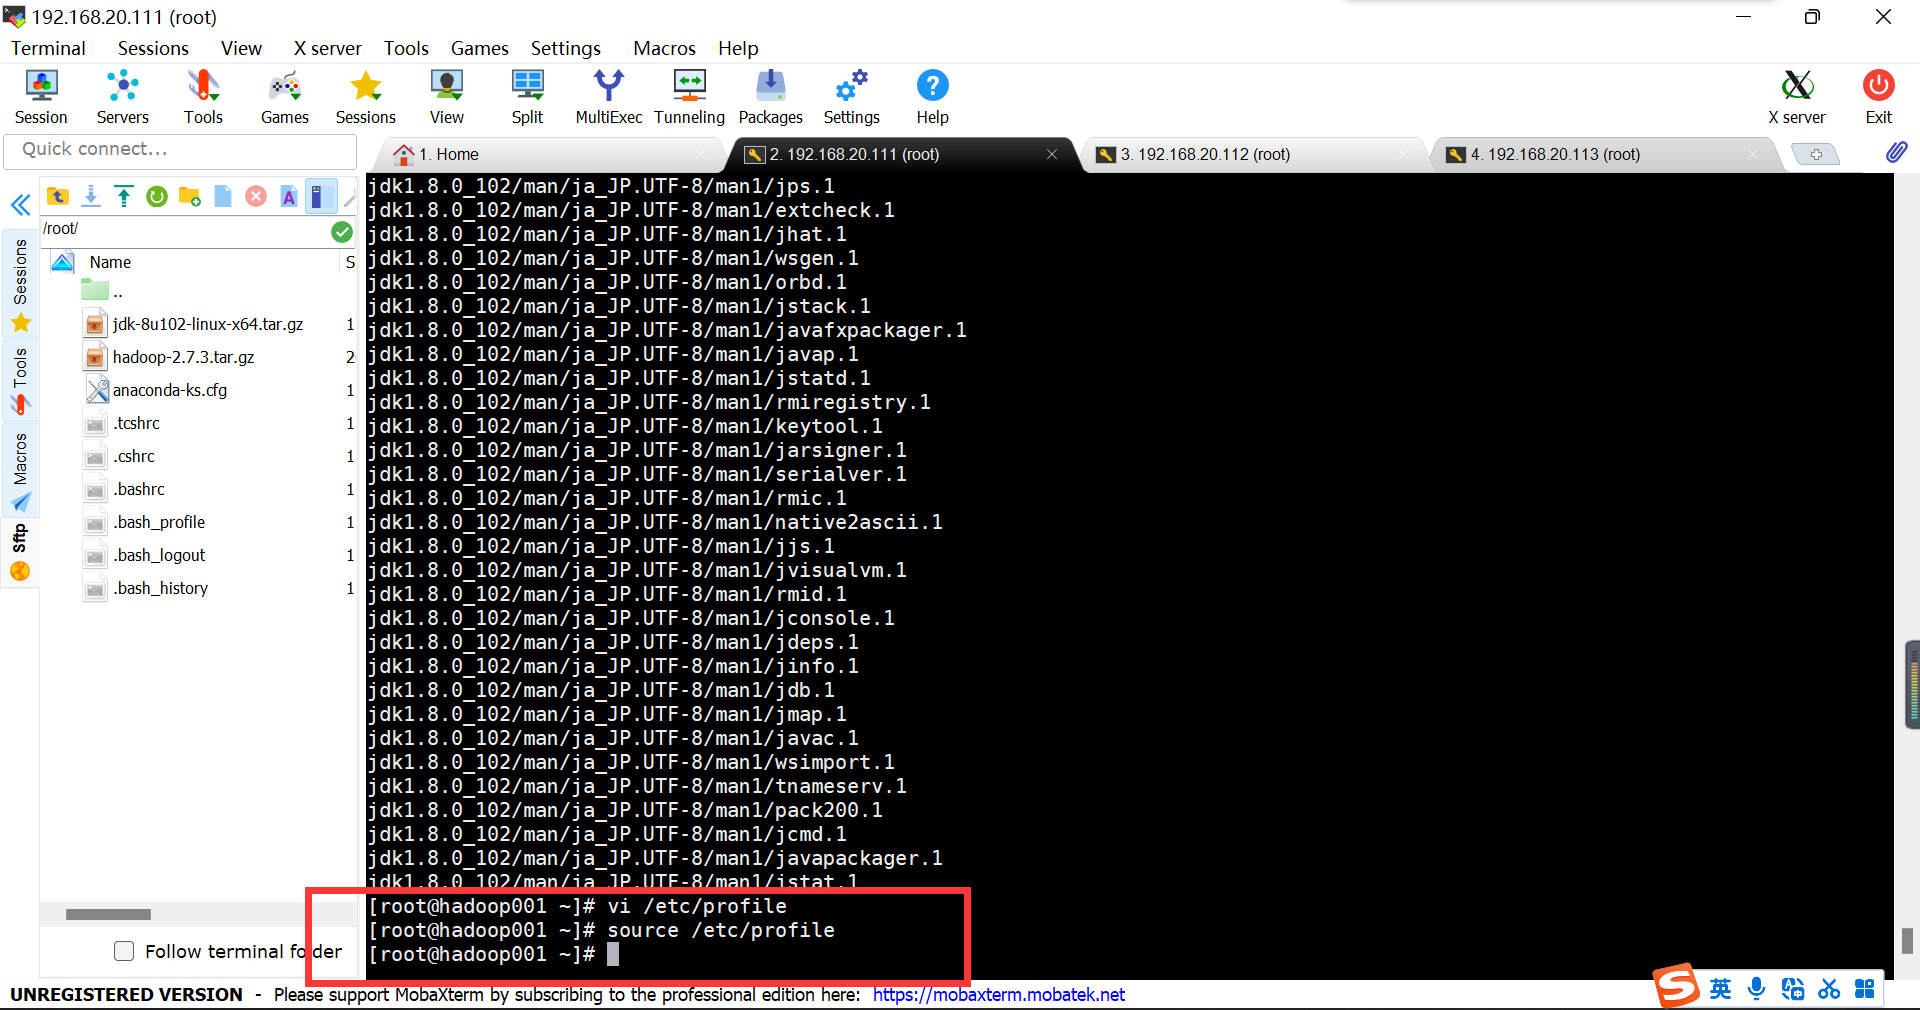Select jdk-8u102-linux-x64.tar.gz file
This screenshot has width=1920, height=1010.
pos(208,324)
